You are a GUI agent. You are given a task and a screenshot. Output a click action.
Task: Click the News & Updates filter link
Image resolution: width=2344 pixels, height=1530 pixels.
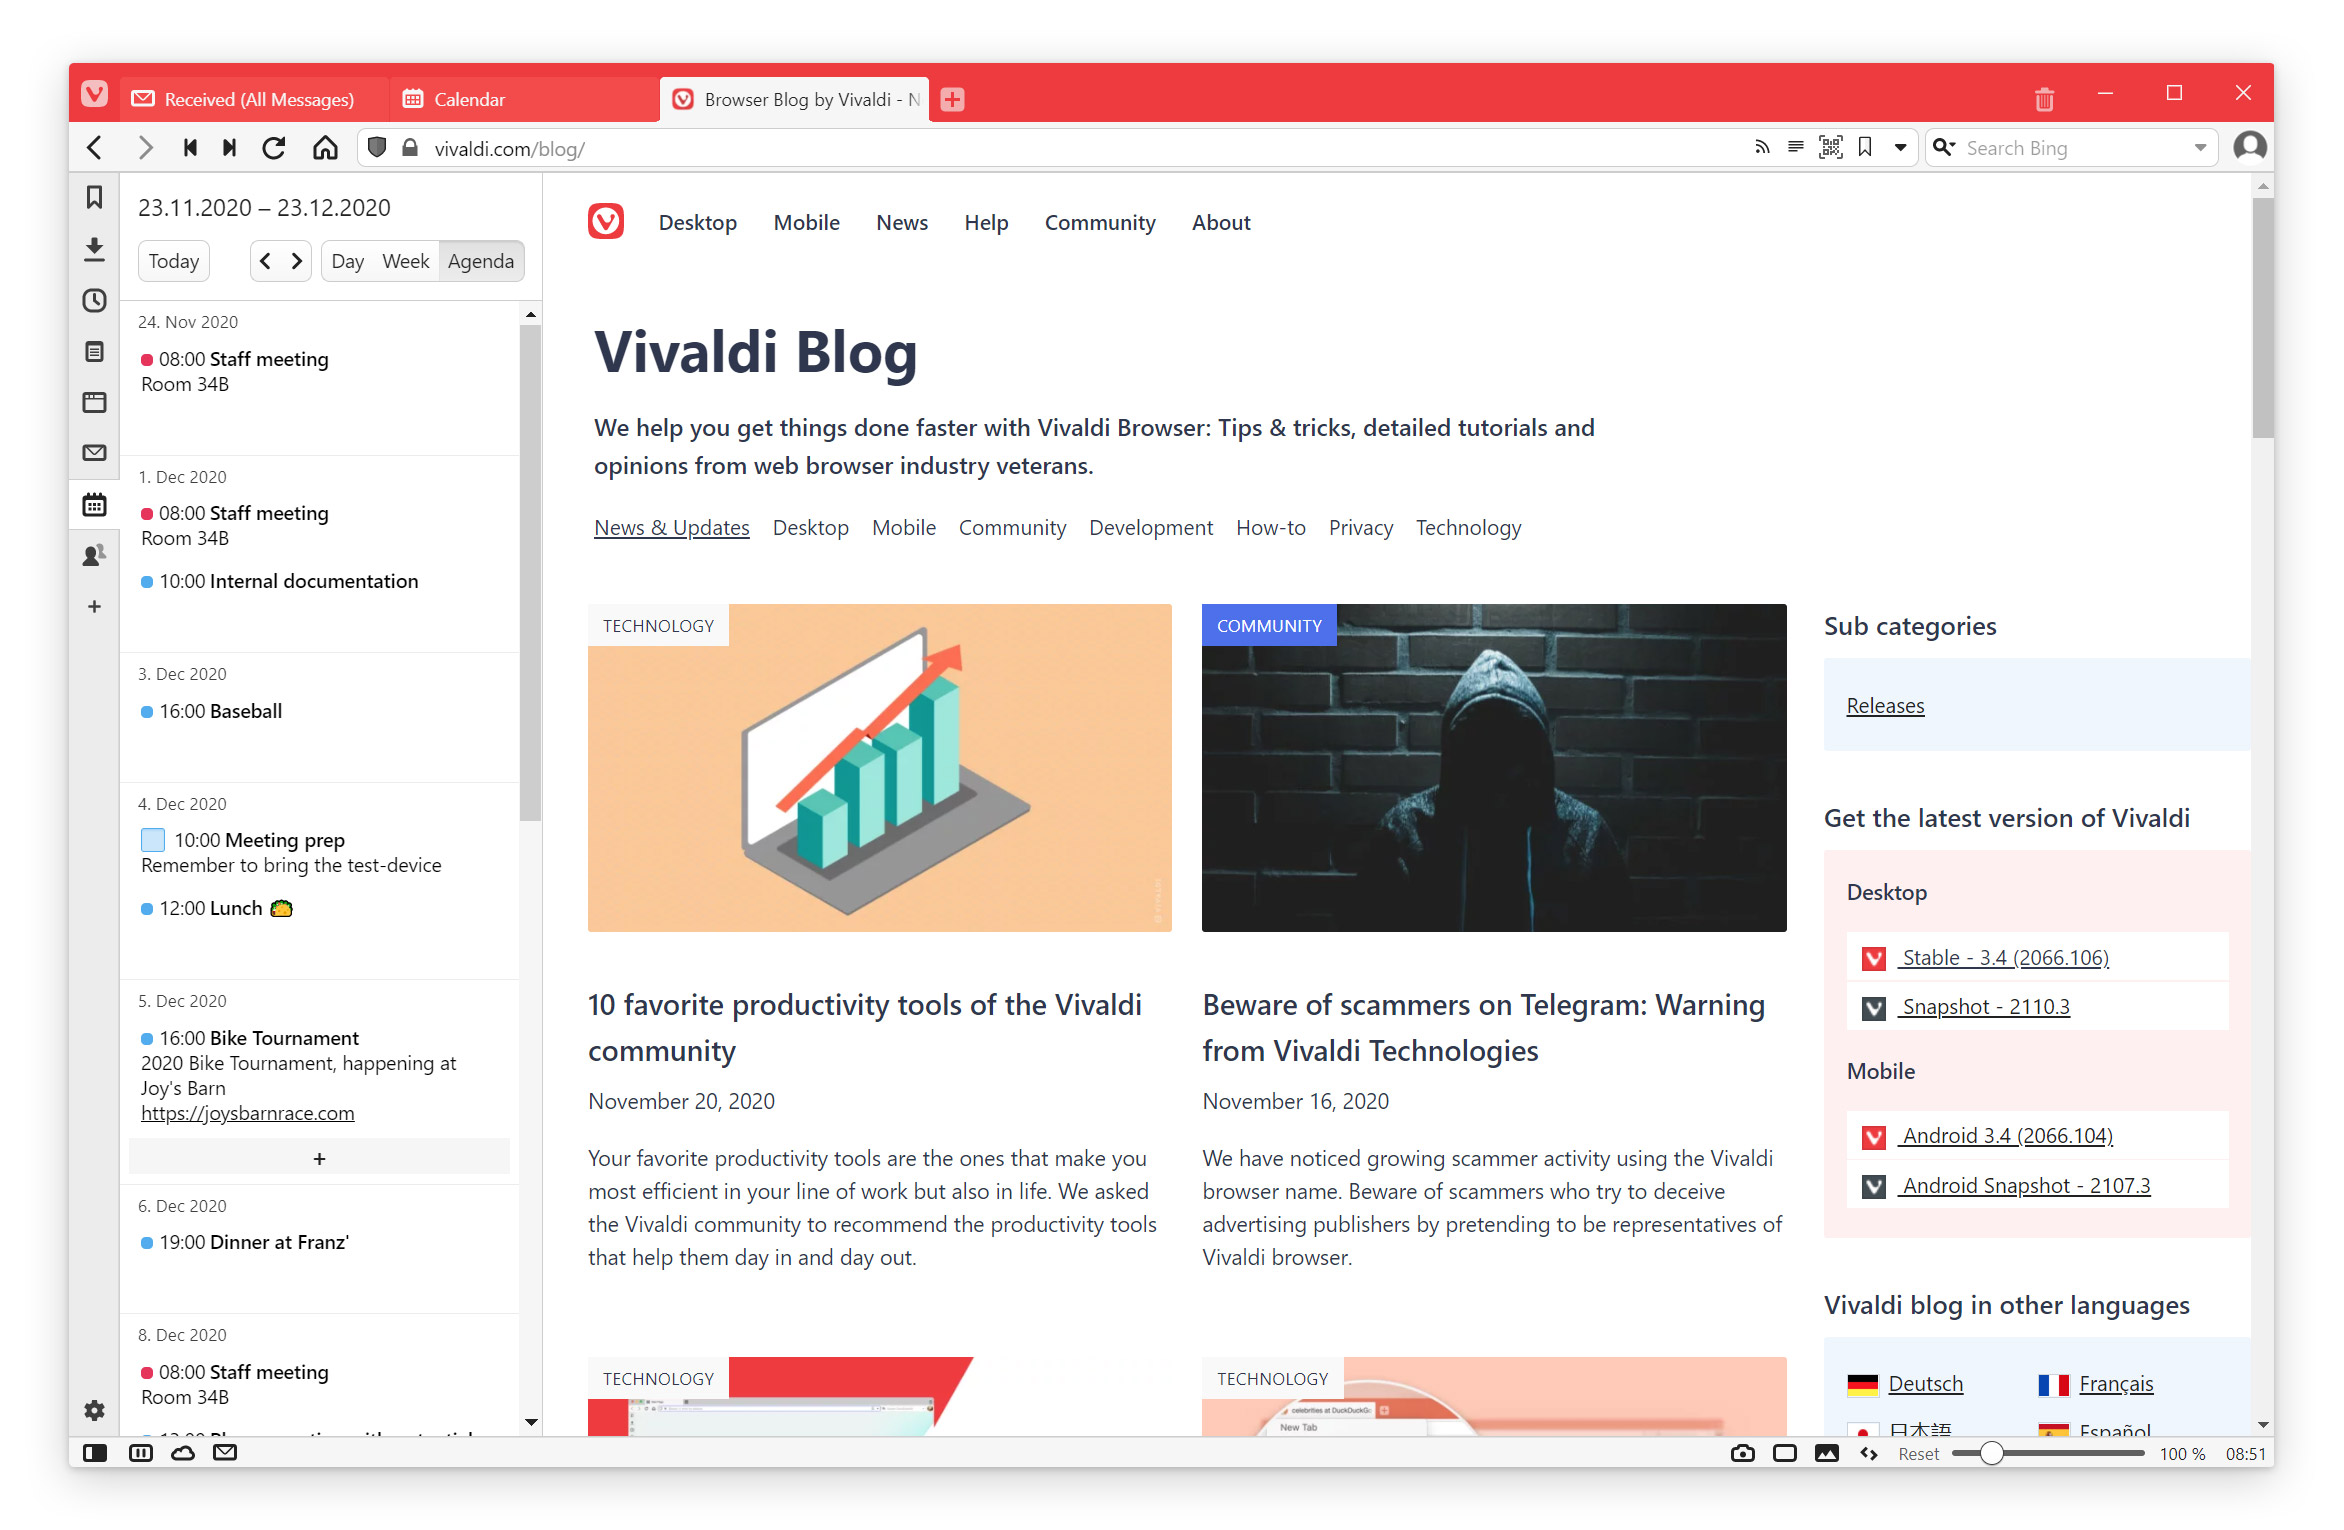coord(671,526)
